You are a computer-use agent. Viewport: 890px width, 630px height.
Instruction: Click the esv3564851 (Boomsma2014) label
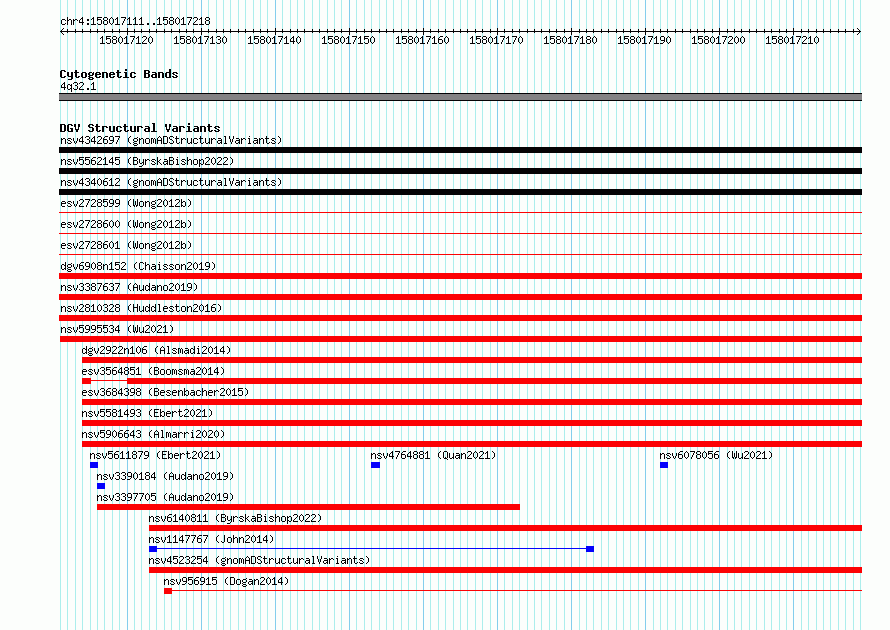(x=153, y=371)
